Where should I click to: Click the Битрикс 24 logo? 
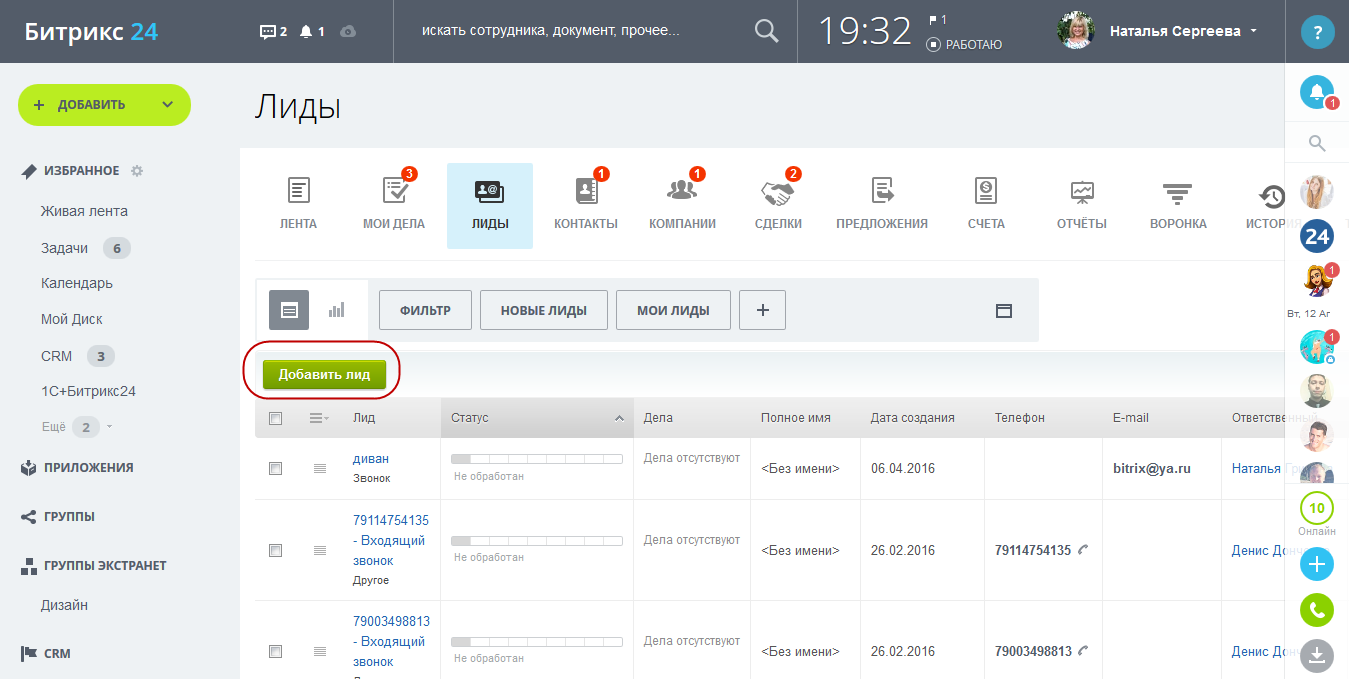click(91, 31)
